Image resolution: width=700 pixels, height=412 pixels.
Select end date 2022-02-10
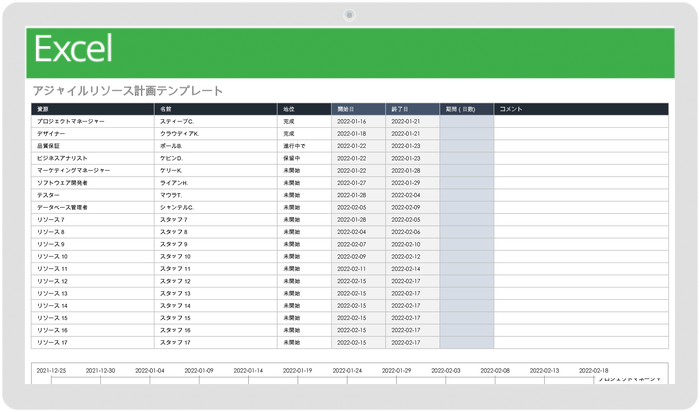(412, 244)
